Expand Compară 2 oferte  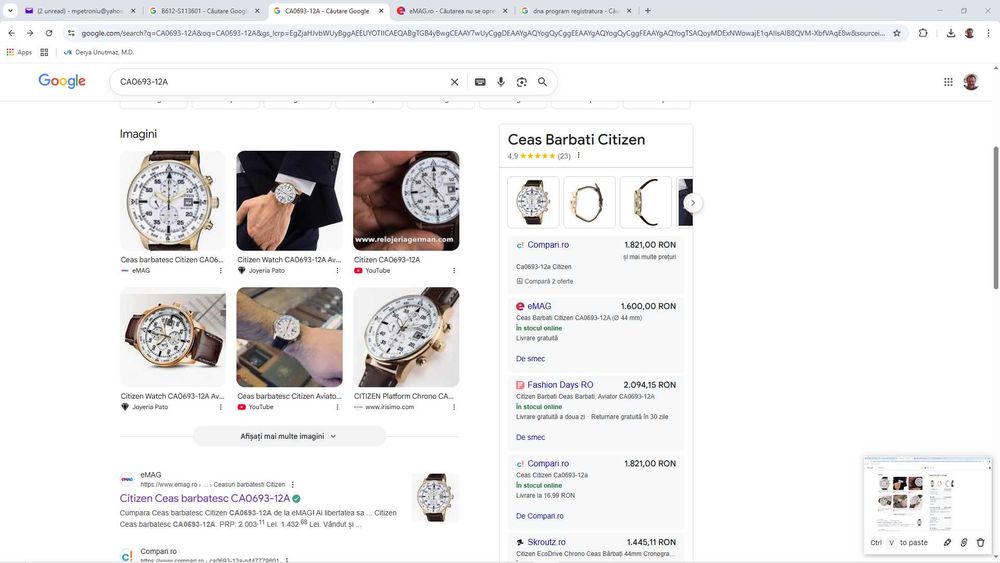[545, 281]
